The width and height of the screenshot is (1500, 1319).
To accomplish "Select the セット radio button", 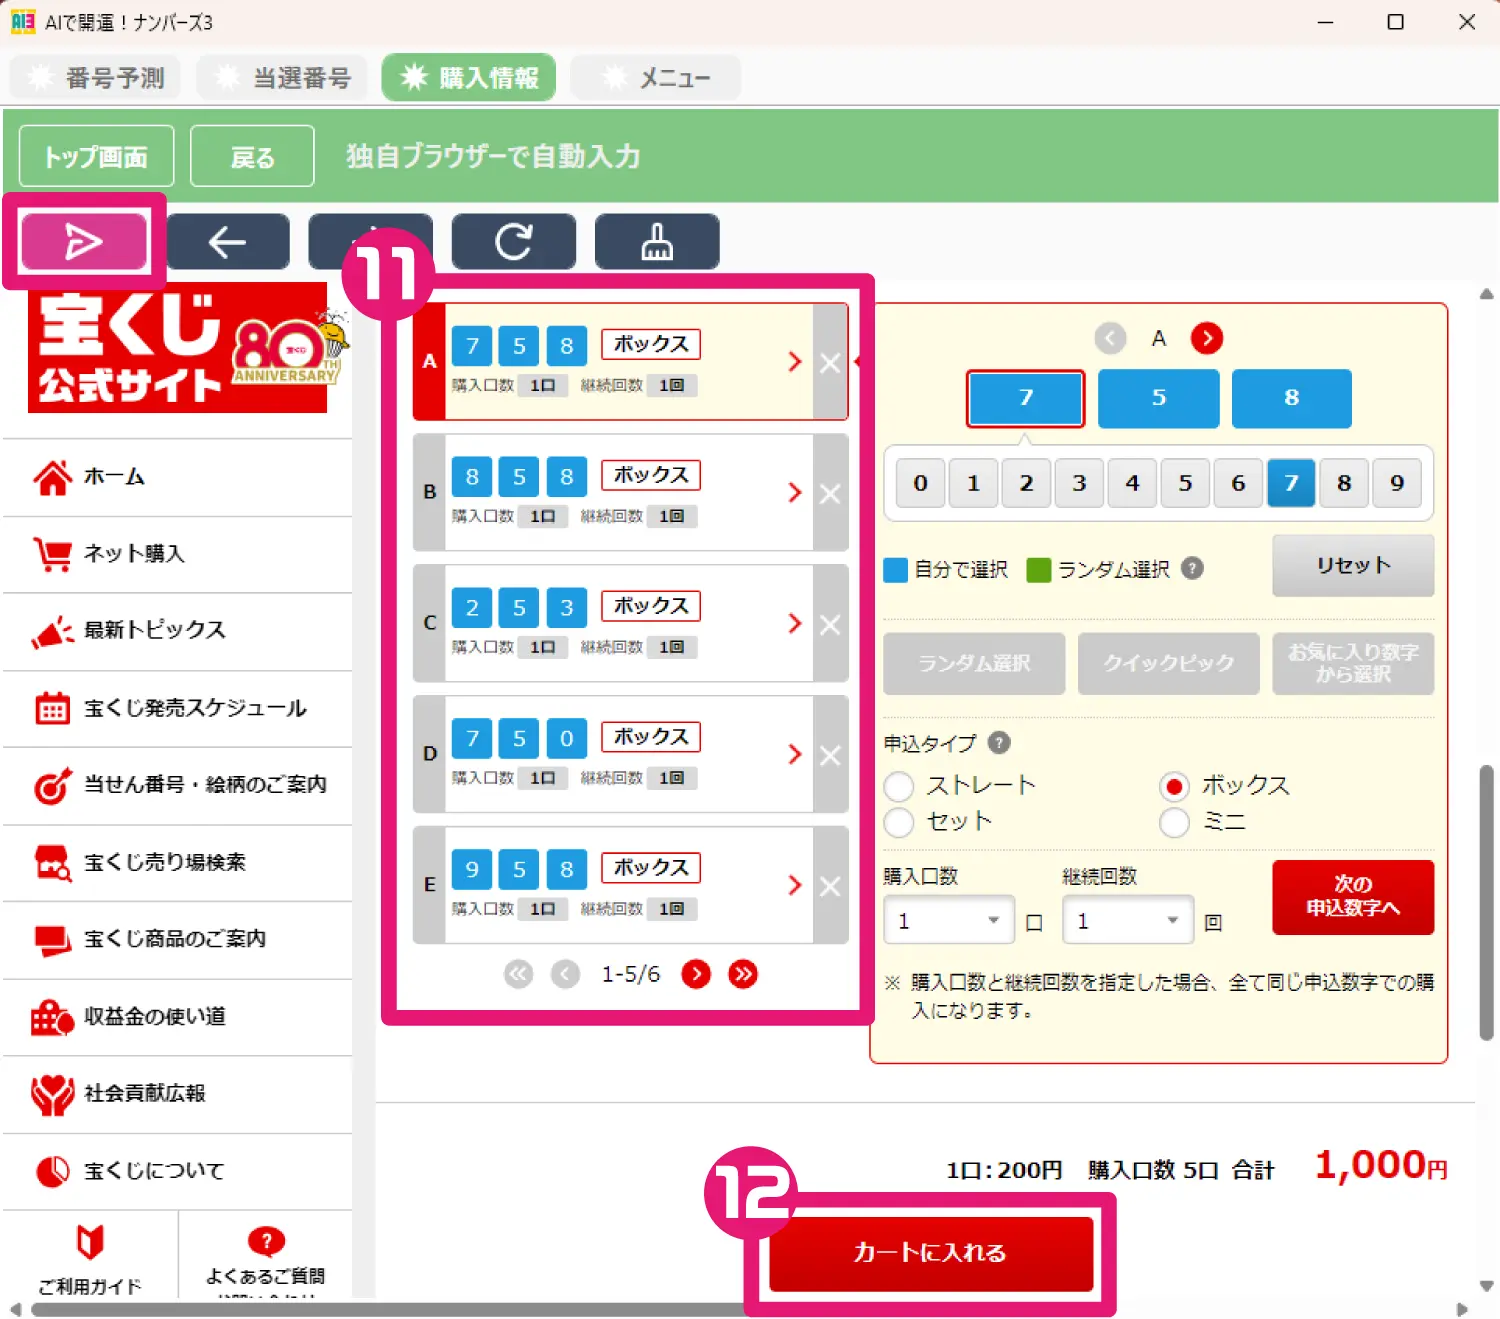I will pos(898,822).
